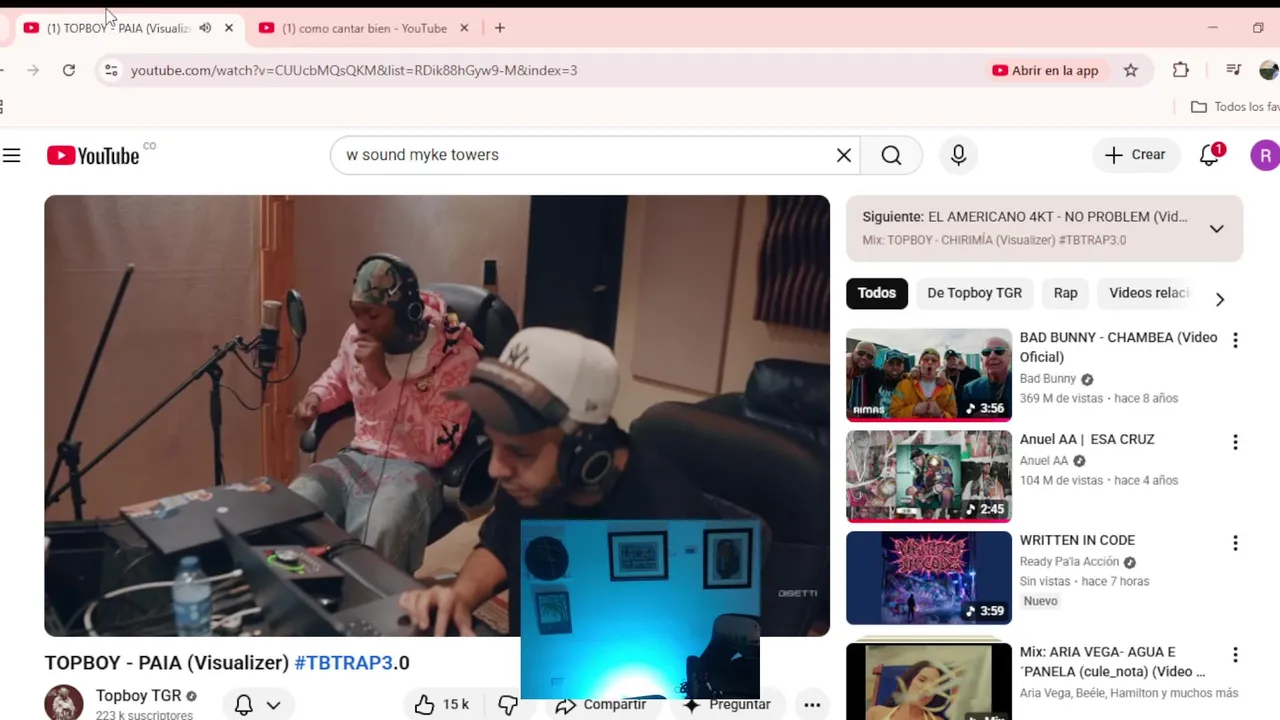Open the YouTube hamburger guide menu
Image resolution: width=1280 pixels, height=720 pixels.
coord(12,155)
